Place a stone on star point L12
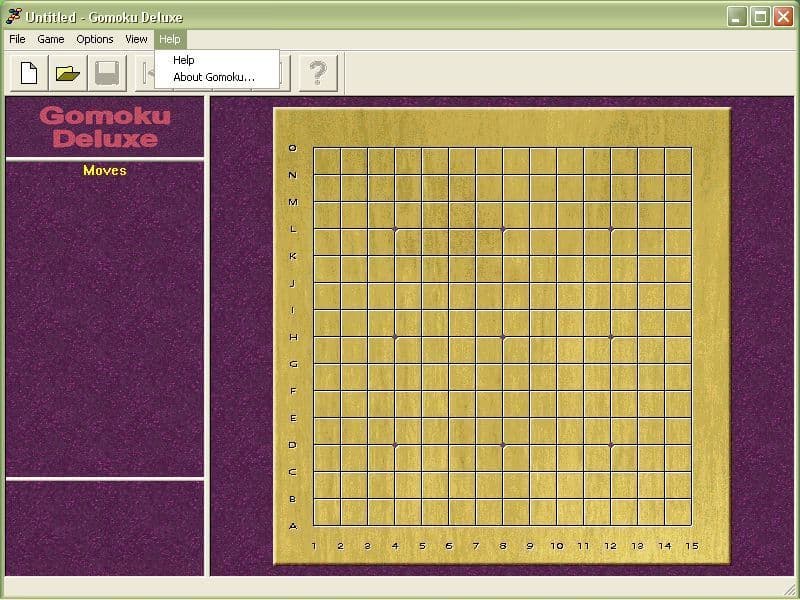The image size is (800, 600). 611,229
